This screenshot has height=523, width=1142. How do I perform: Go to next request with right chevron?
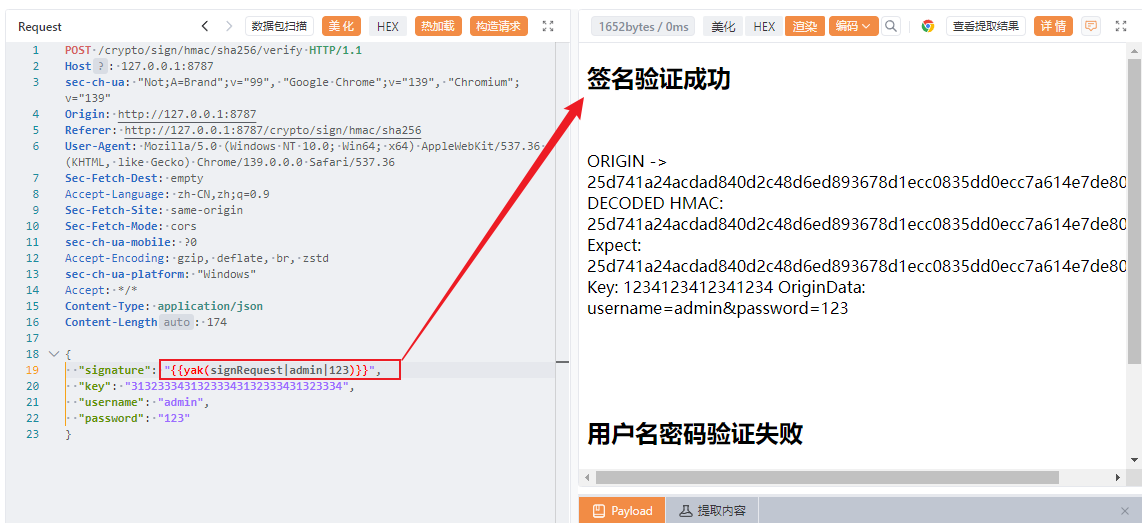tap(229, 26)
